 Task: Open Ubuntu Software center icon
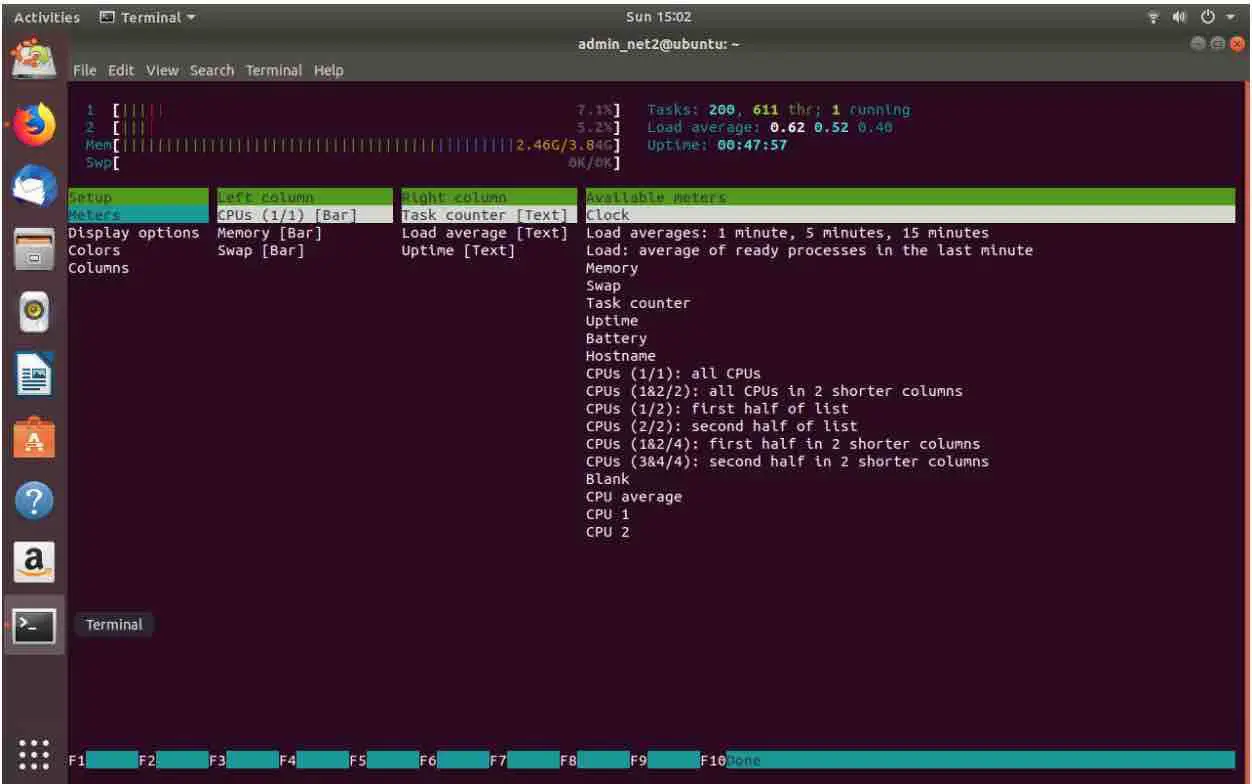tap(34, 436)
